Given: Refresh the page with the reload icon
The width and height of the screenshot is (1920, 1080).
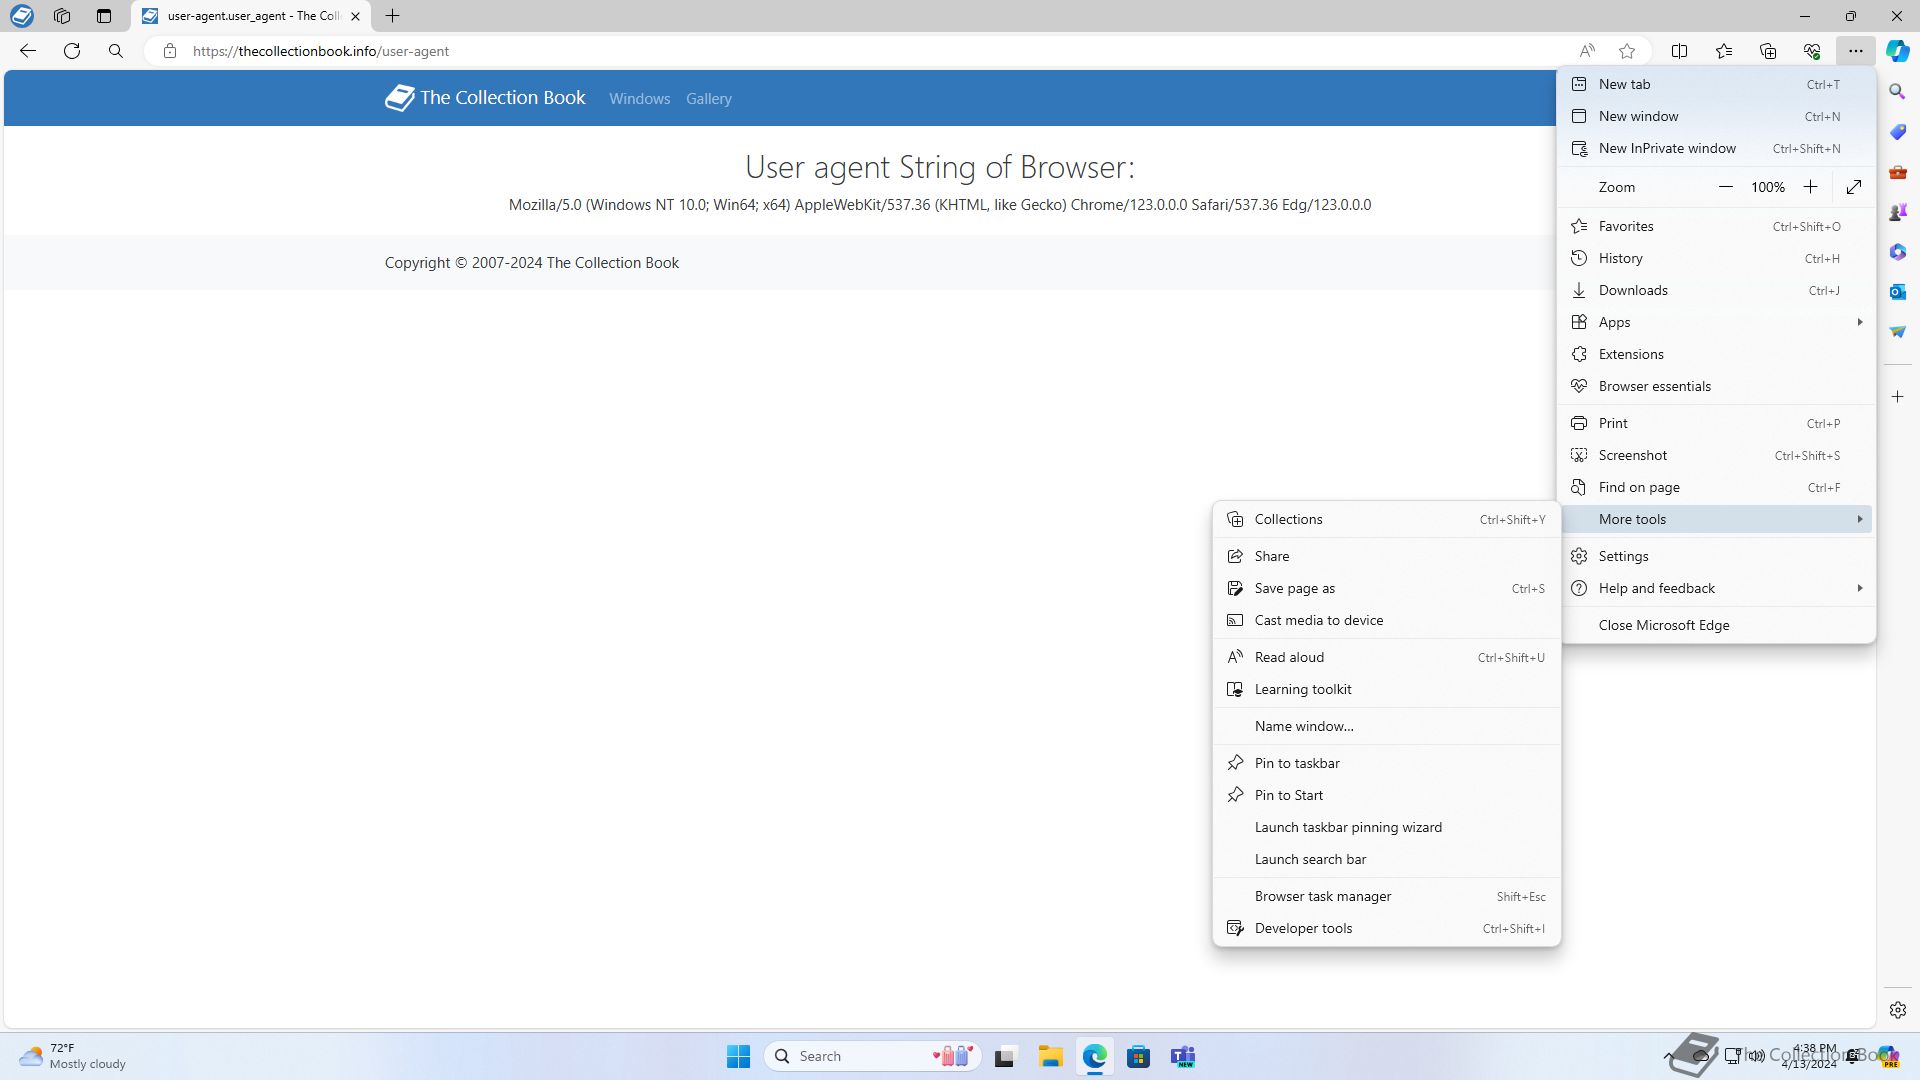Looking at the screenshot, I should click(x=72, y=51).
